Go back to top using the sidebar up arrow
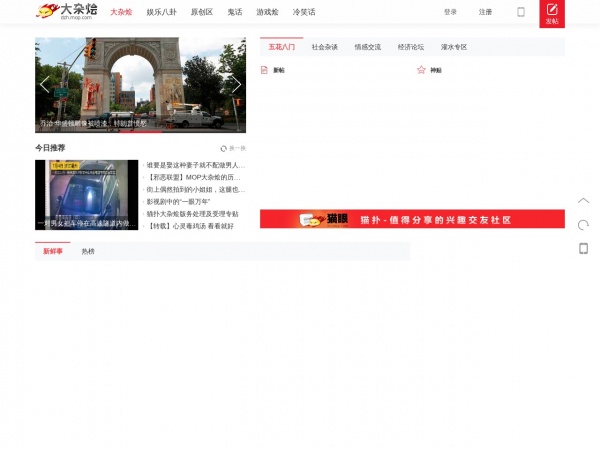 (583, 201)
